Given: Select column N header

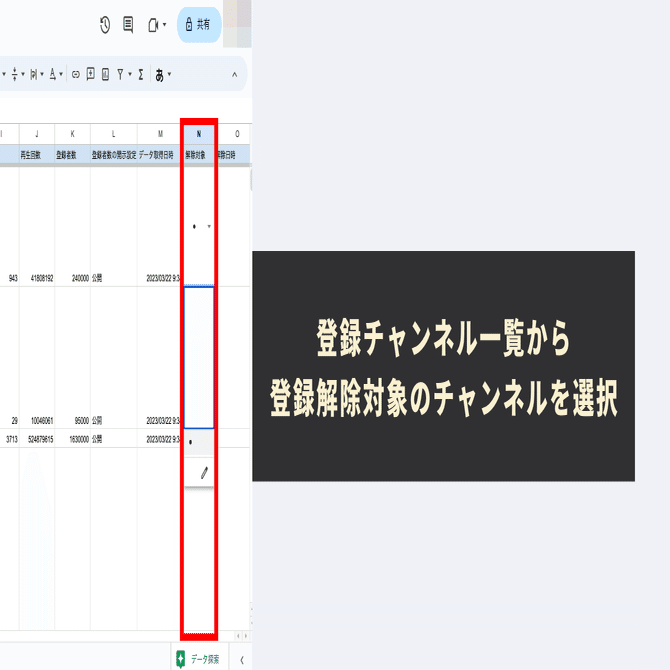Looking at the screenshot, I should pos(199,134).
